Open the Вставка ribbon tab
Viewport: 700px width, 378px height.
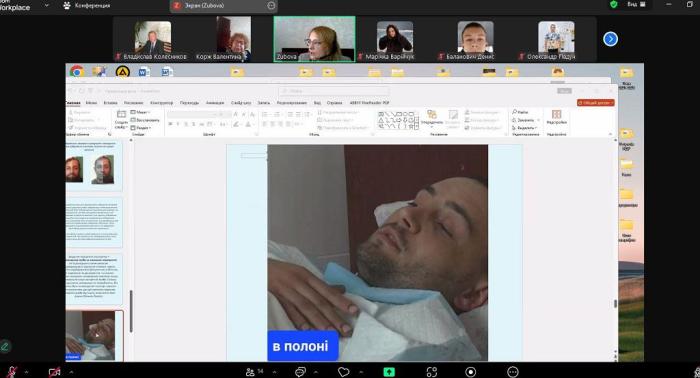tap(110, 103)
